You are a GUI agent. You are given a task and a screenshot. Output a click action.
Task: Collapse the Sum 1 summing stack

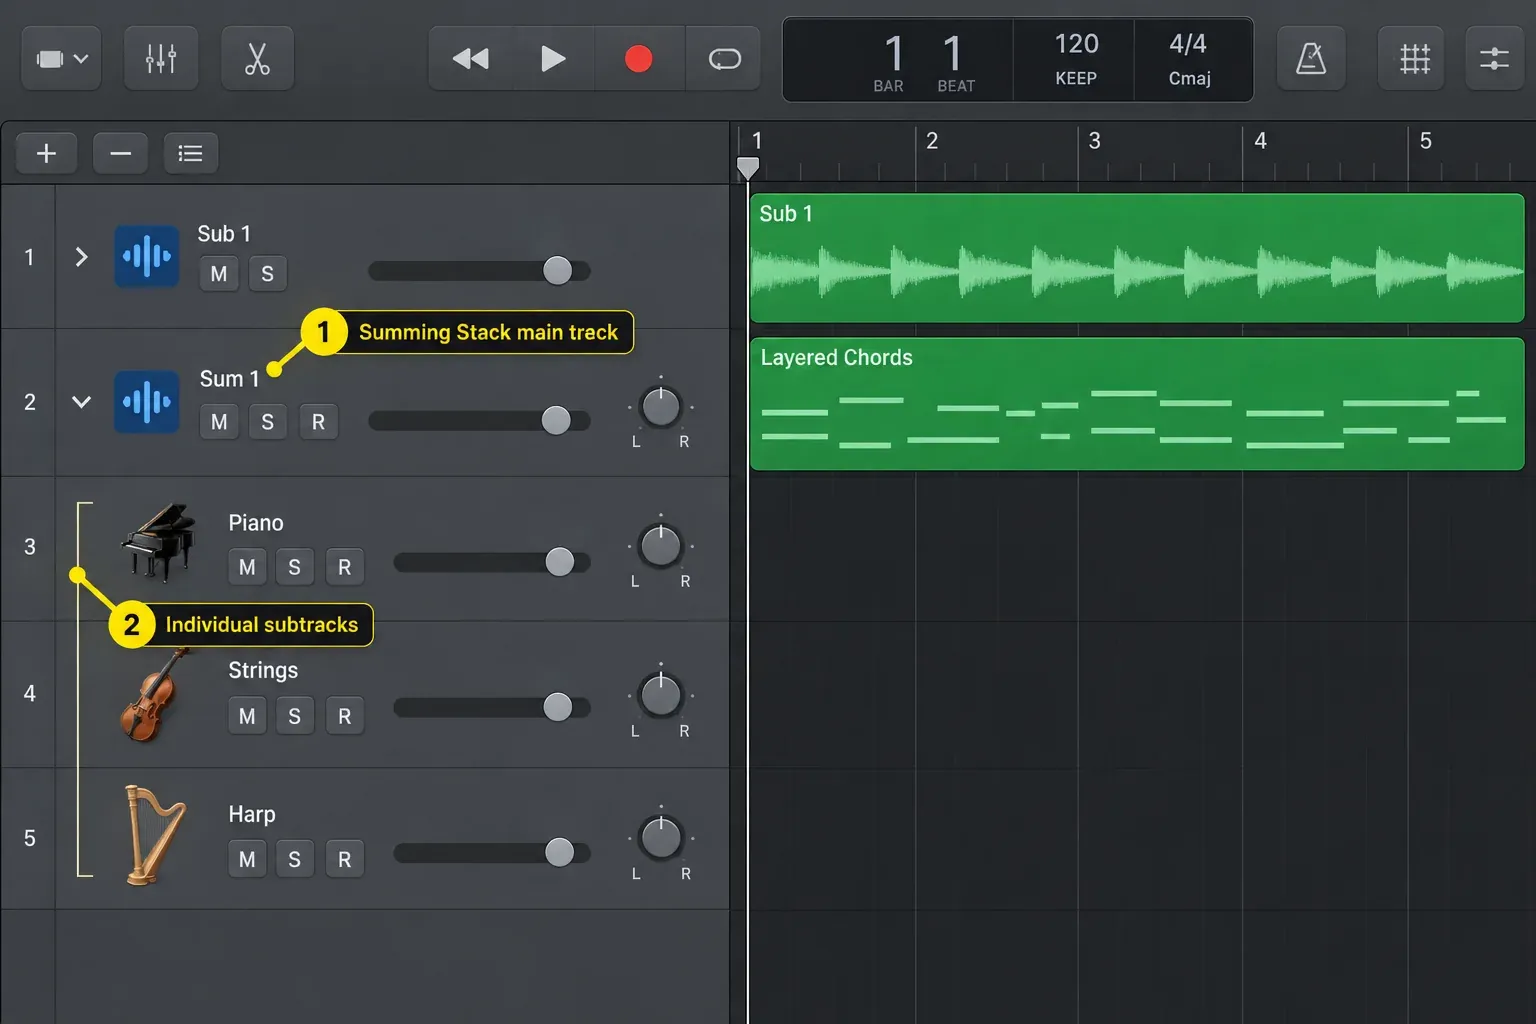(82, 402)
